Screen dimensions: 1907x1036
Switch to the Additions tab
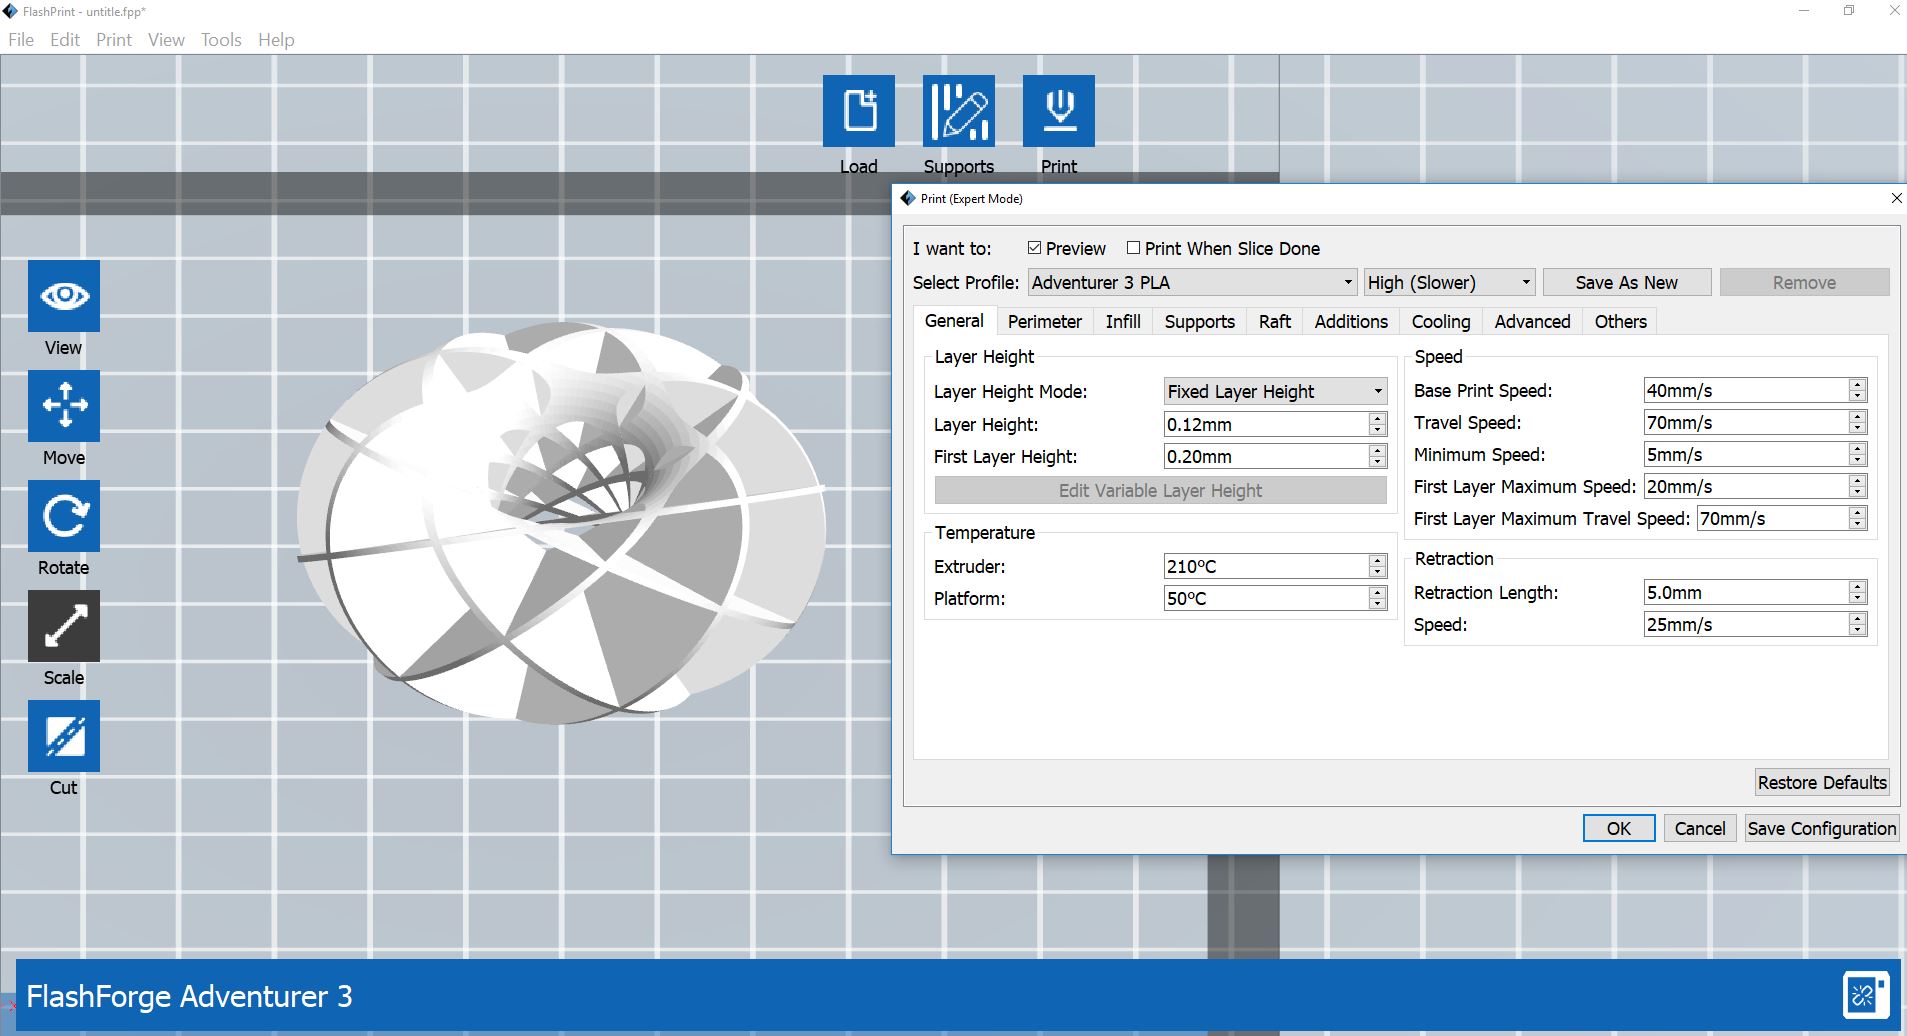coord(1351,321)
